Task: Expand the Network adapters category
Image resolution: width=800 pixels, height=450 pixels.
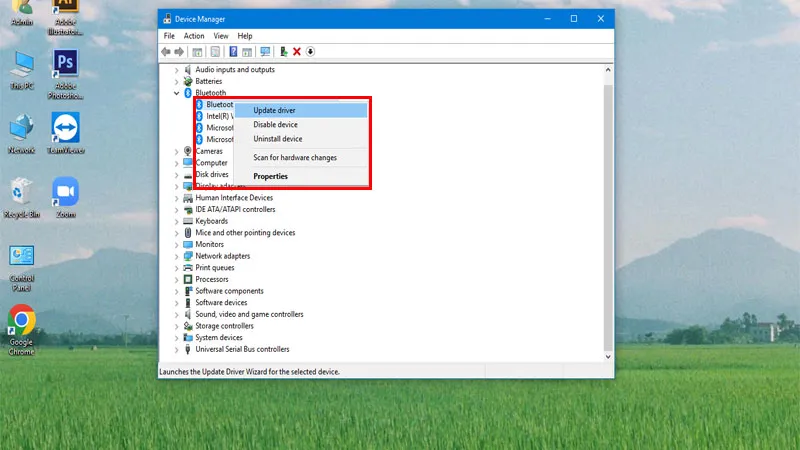Action: coord(177,256)
